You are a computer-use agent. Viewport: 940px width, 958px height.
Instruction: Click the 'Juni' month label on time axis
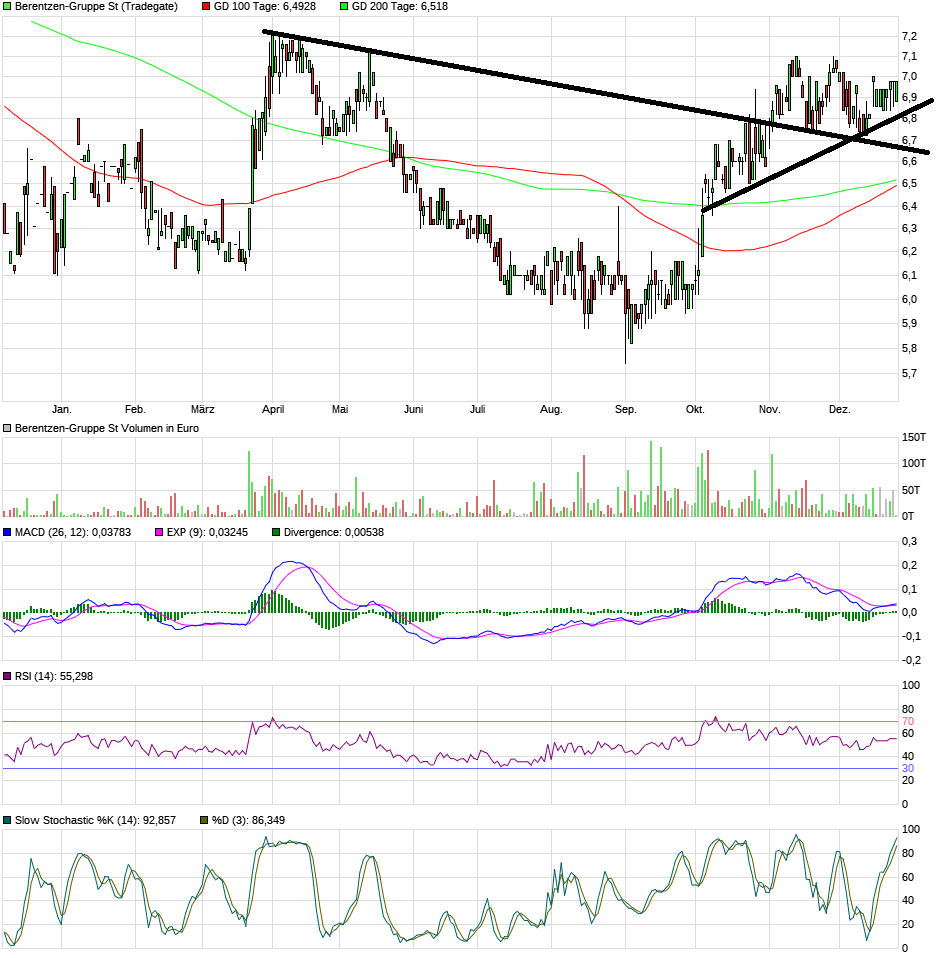(414, 409)
